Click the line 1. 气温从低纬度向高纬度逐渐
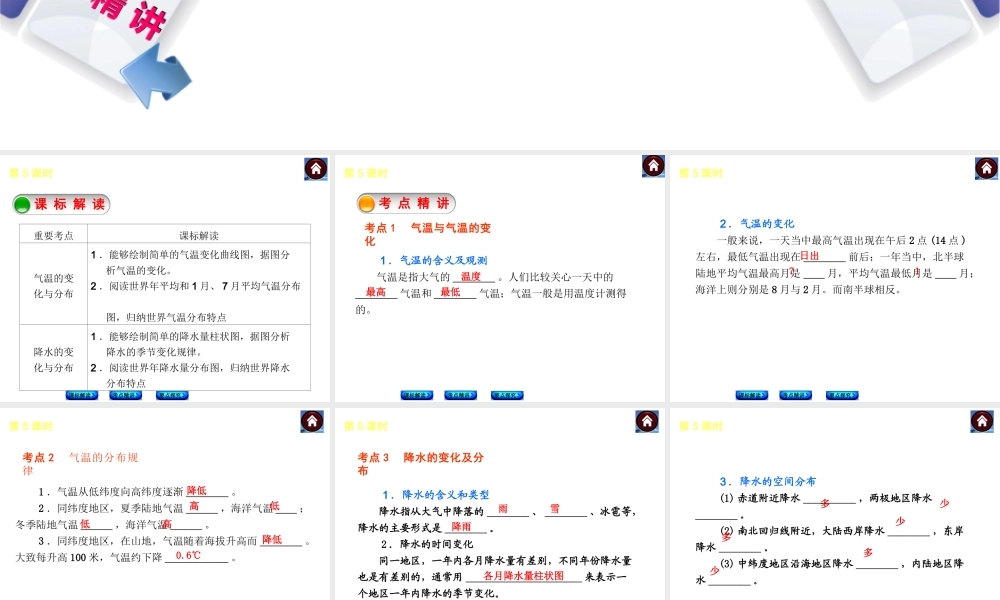This screenshot has height=600, width=1000. click(137, 492)
